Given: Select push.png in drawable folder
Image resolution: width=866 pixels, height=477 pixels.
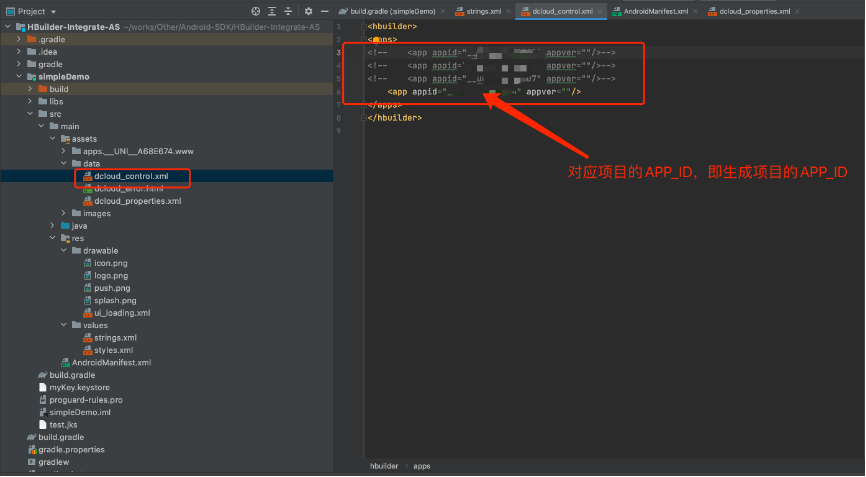Looking at the screenshot, I should pyautogui.click(x=112, y=288).
